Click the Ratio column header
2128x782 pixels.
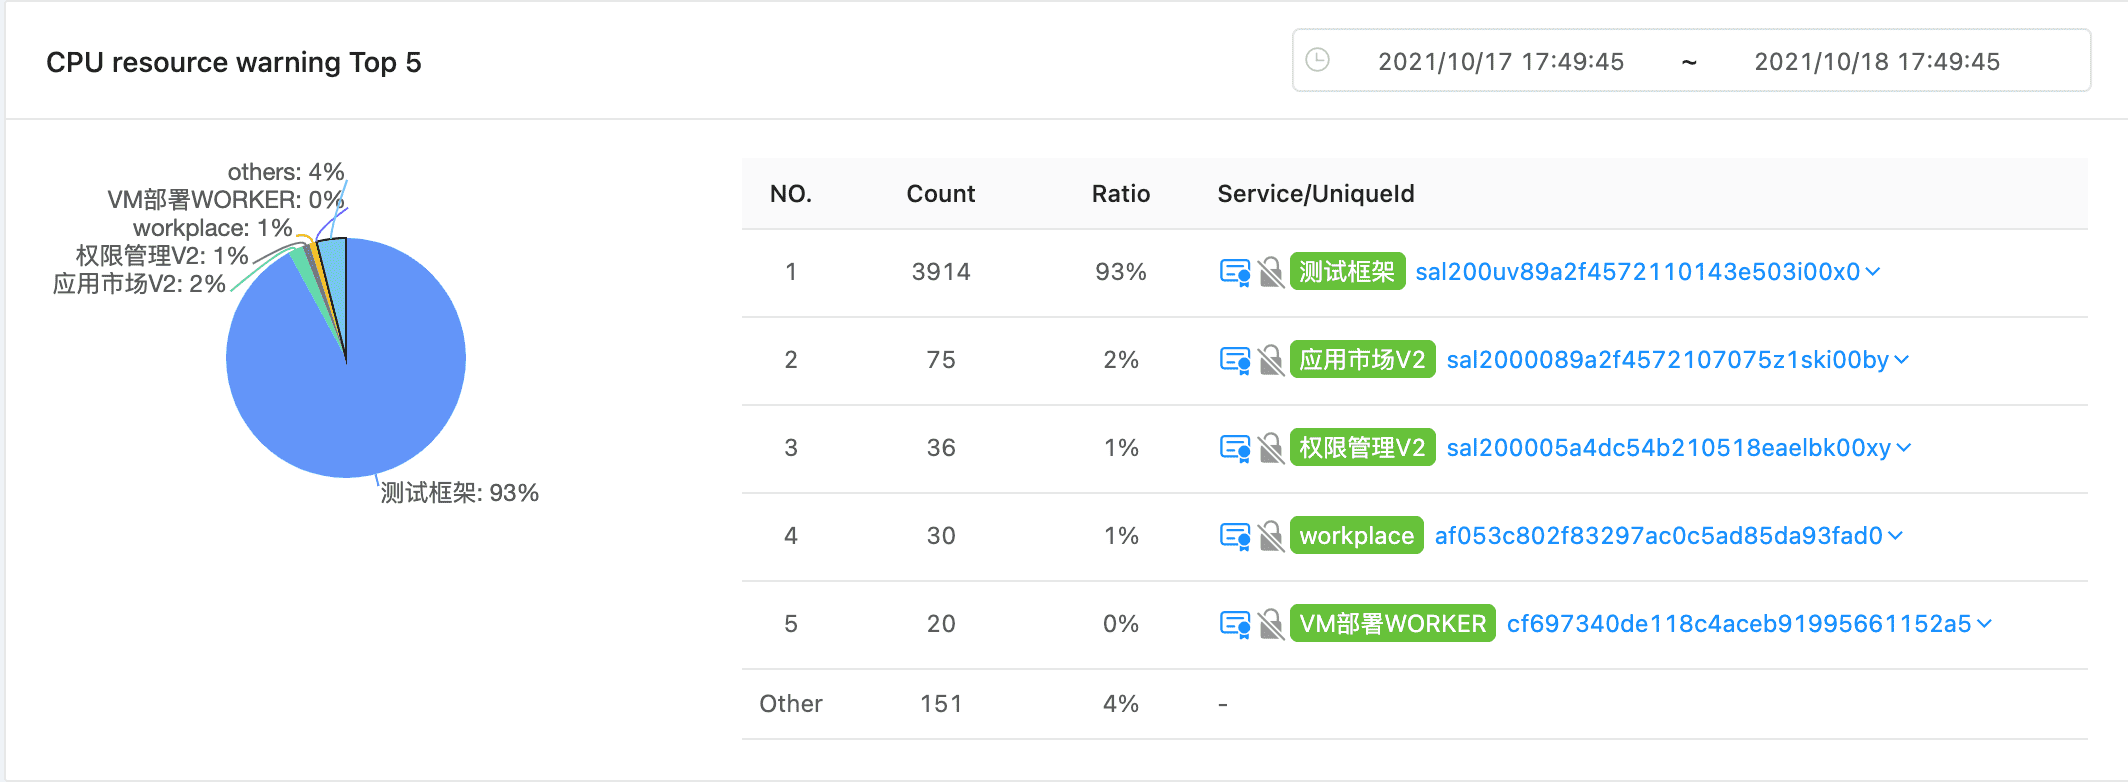1121,194
